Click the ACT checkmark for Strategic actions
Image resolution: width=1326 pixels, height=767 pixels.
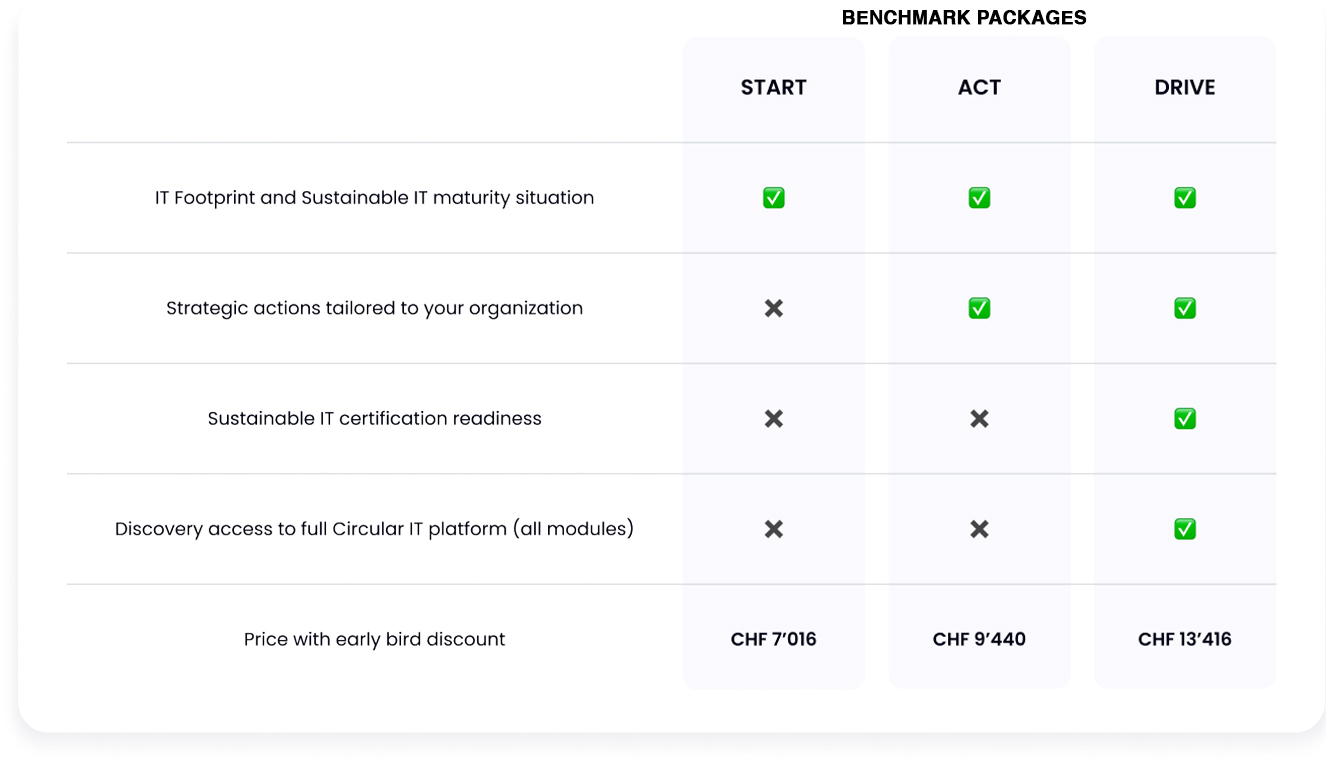pyautogui.click(x=979, y=308)
